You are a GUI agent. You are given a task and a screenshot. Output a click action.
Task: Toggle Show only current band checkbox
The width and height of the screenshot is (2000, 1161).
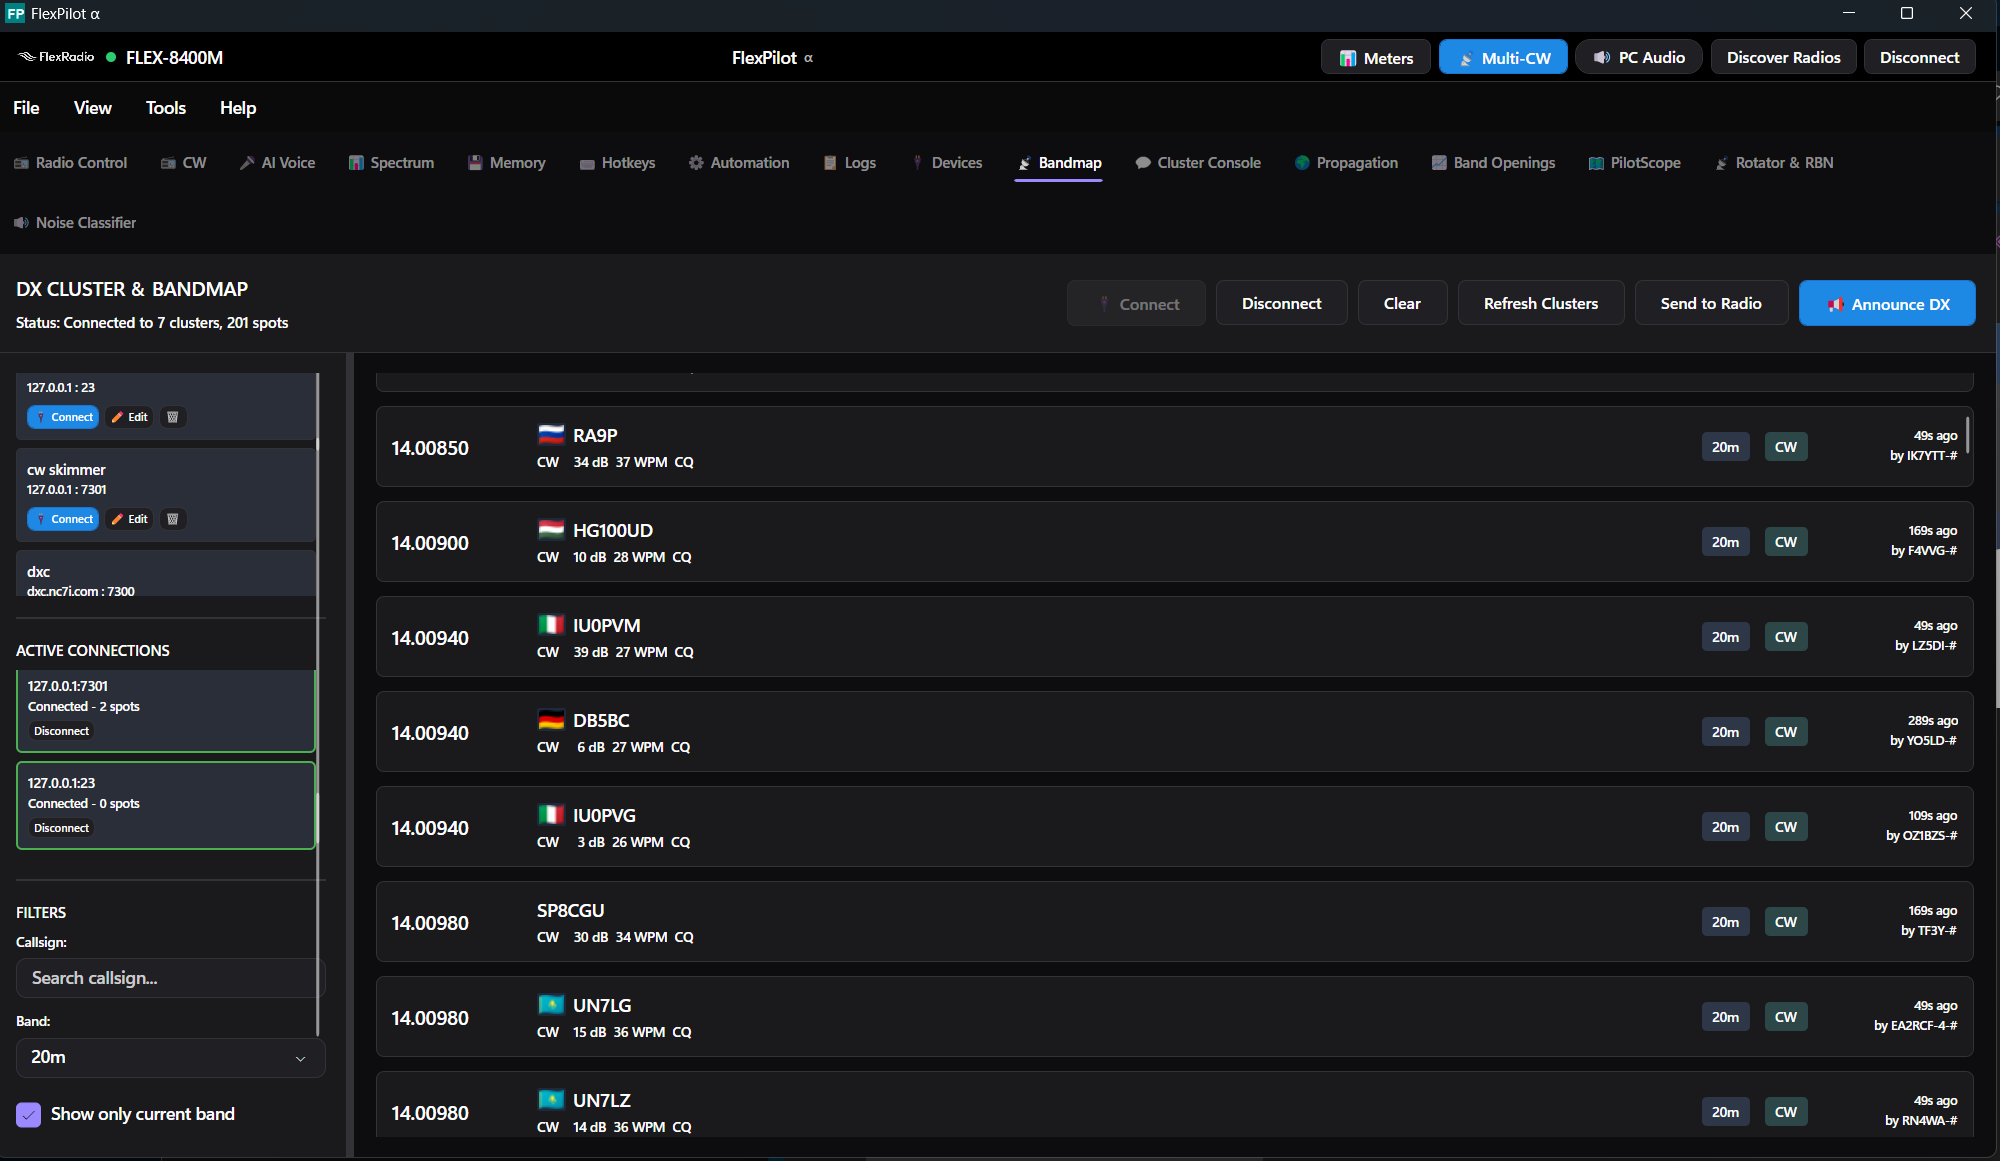(29, 1114)
